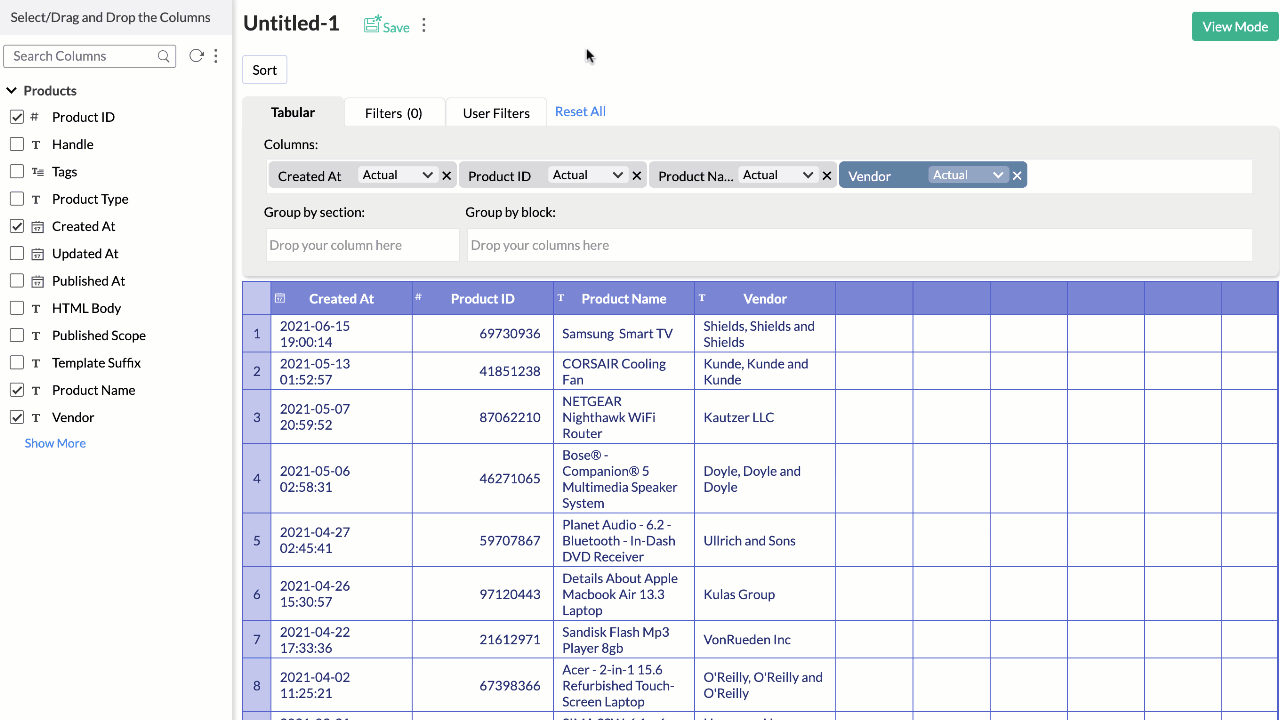Click the search magnifier icon in Search Columns
Viewport: 1280px width, 720px height.
click(x=164, y=57)
